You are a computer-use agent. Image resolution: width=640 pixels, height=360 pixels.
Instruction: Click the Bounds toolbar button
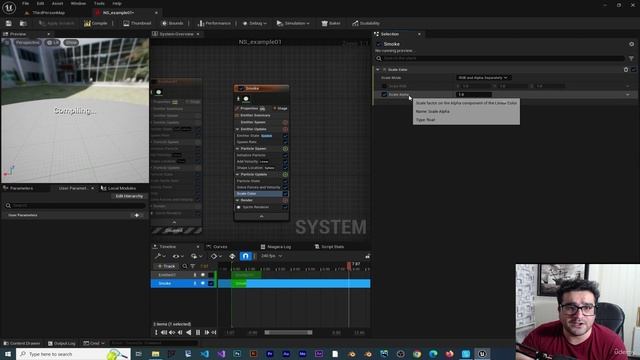click(x=172, y=23)
